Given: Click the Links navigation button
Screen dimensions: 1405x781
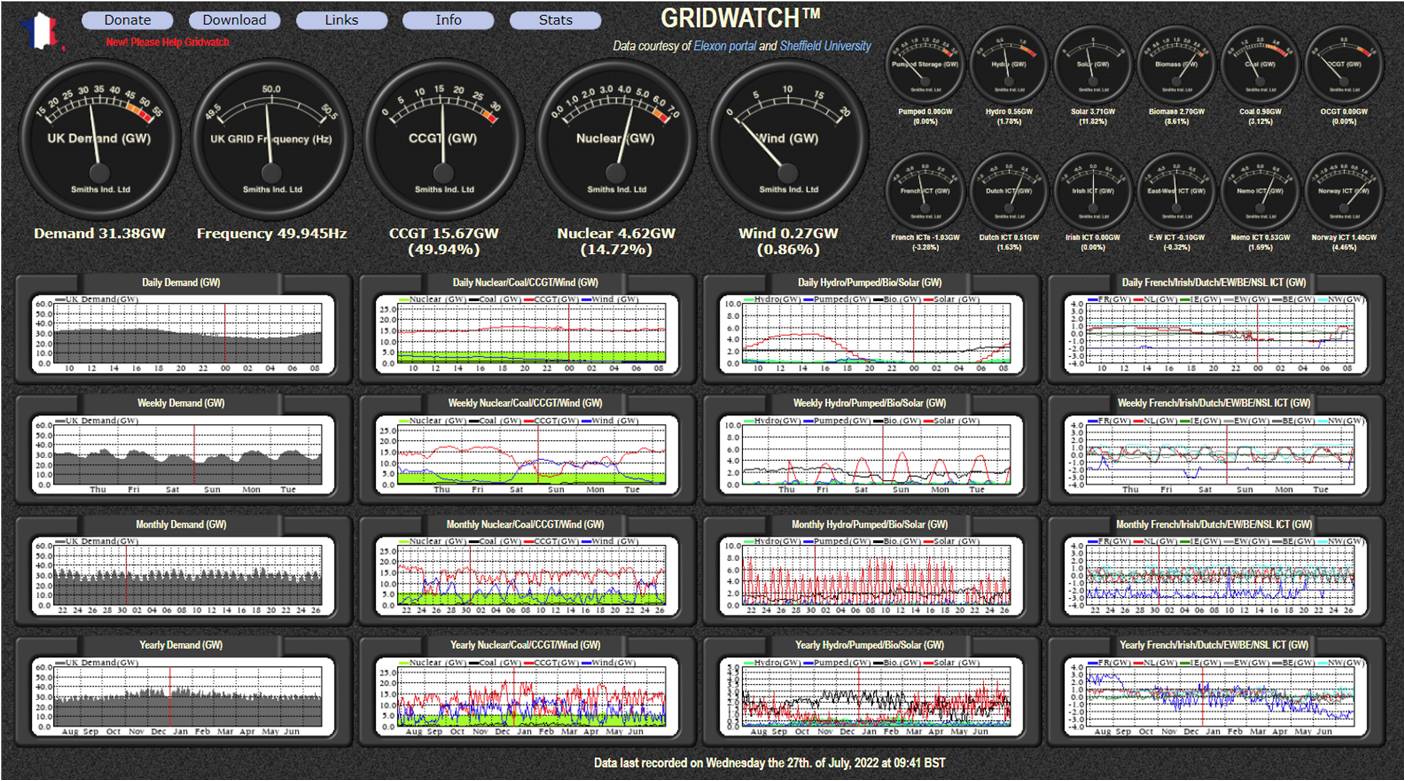Looking at the screenshot, I should 341,20.
